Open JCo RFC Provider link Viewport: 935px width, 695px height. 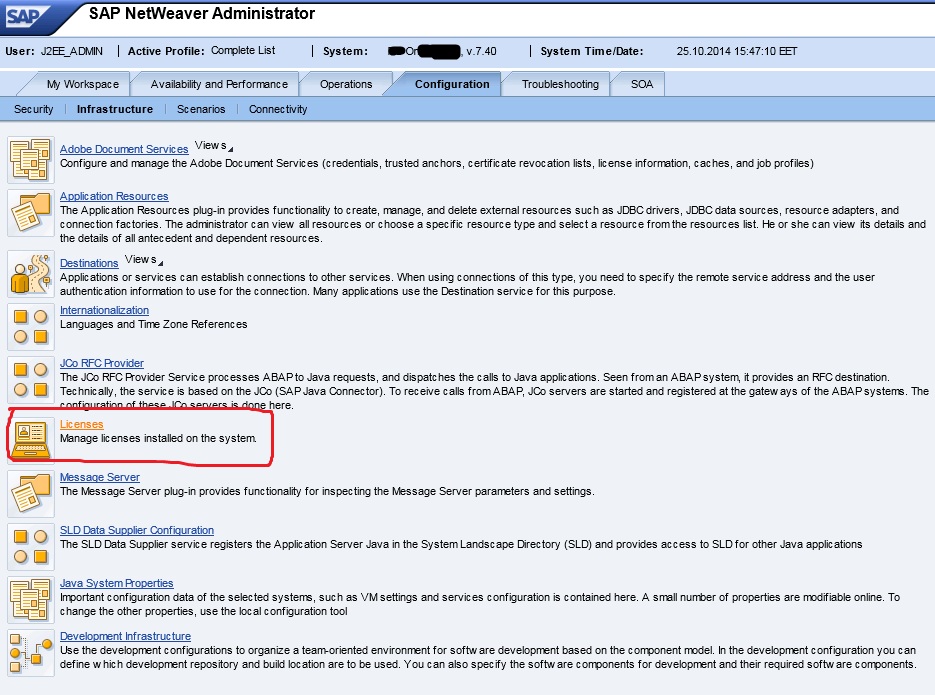[x=101, y=363]
